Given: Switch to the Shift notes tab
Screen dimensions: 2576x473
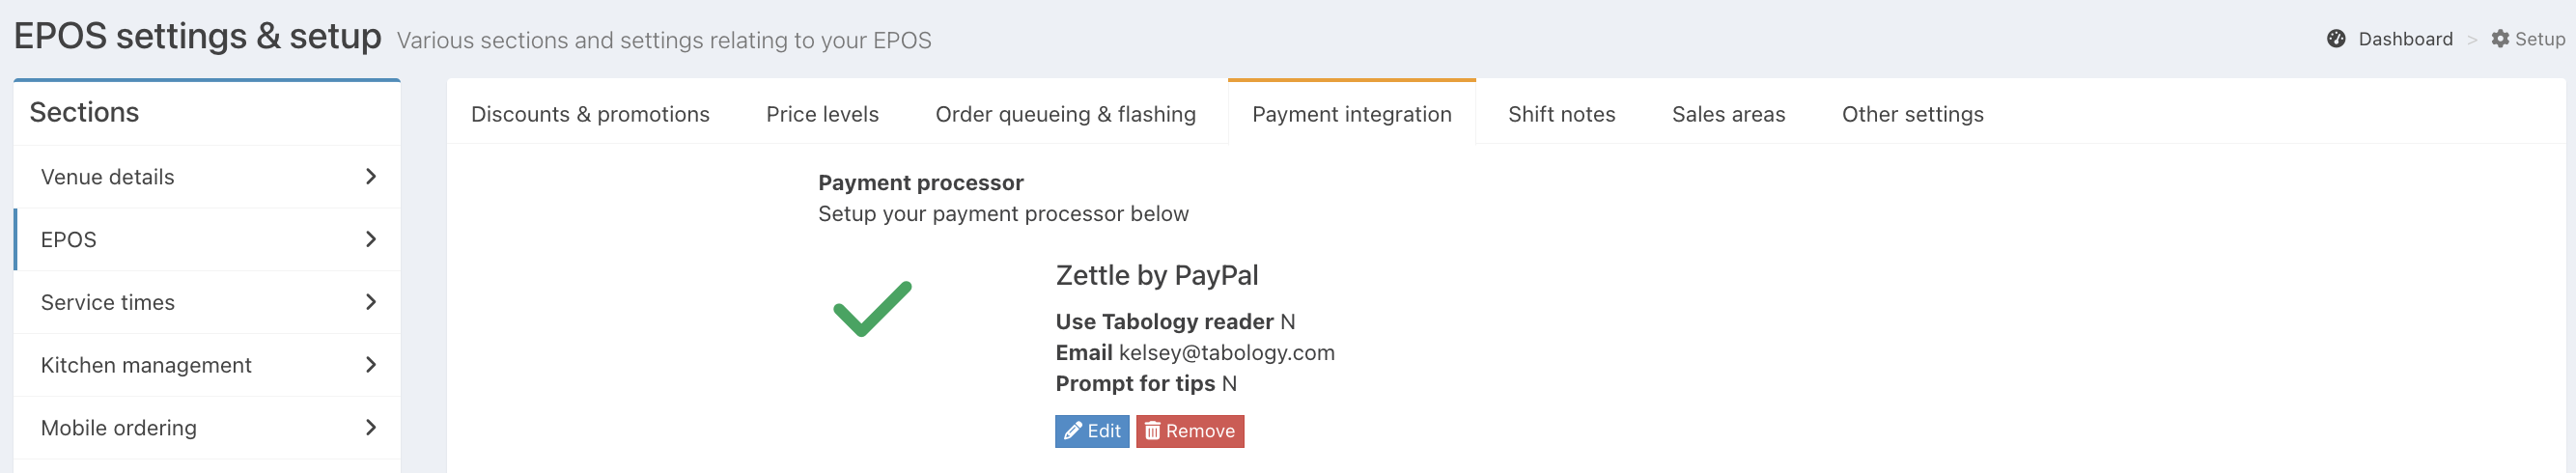Looking at the screenshot, I should point(1561,114).
